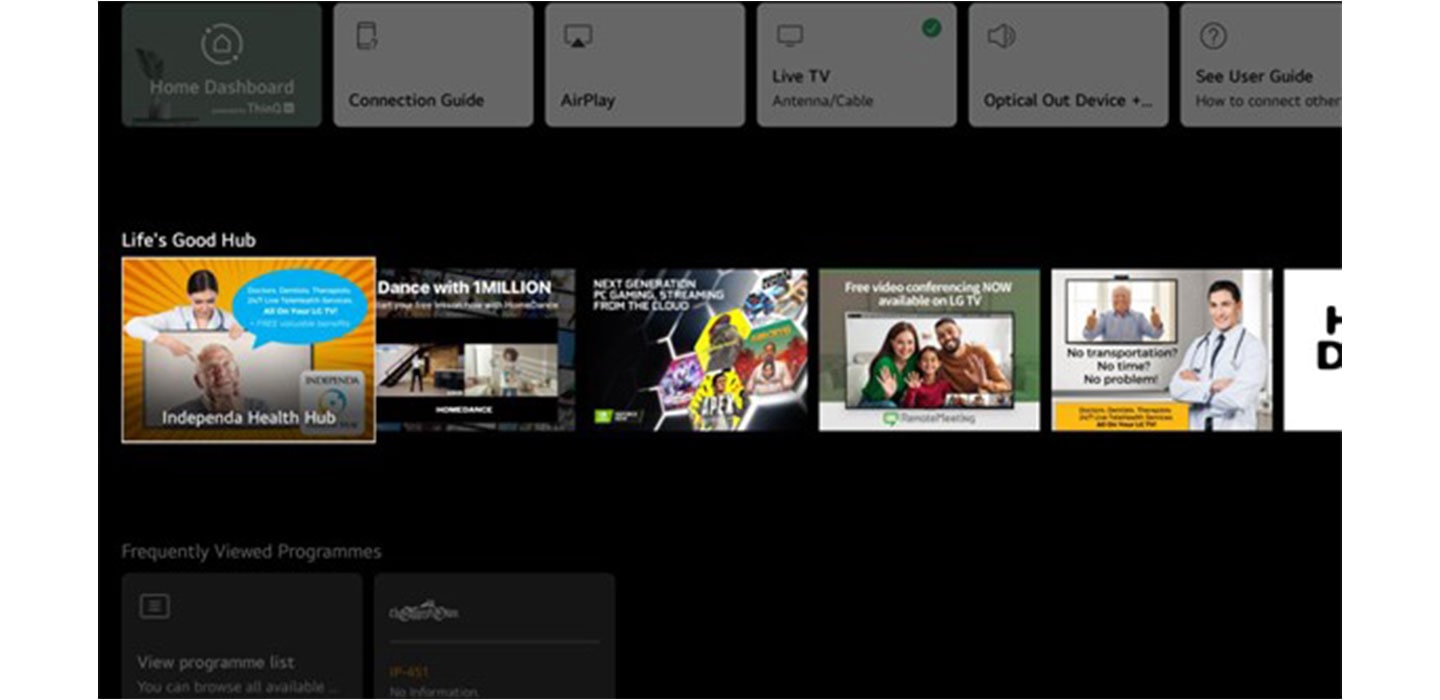Open the See User Guide label
1440x700 pixels.
point(1254,76)
